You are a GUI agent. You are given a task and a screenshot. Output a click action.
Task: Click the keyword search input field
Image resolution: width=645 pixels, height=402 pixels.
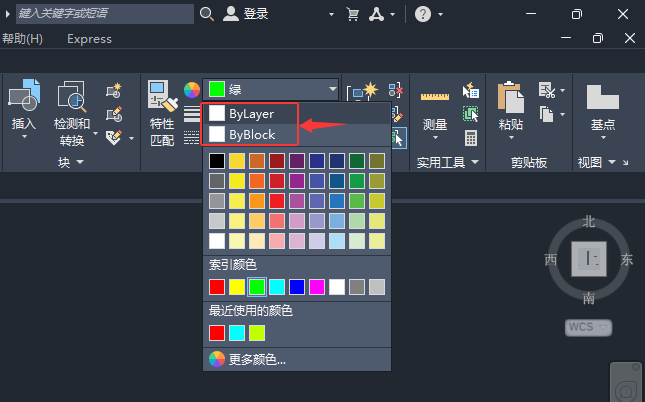coord(105,14)
